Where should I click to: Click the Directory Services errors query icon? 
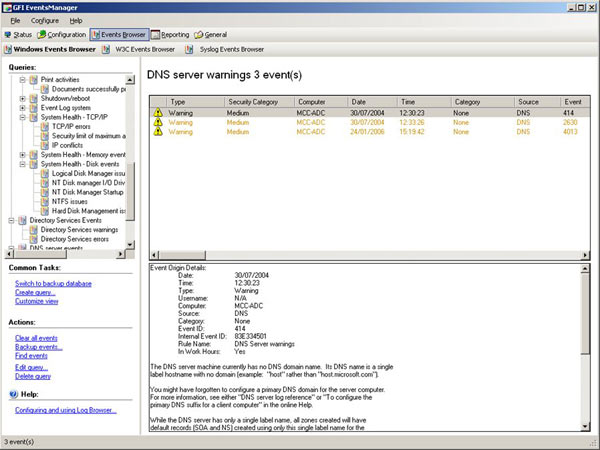point(34,239)
